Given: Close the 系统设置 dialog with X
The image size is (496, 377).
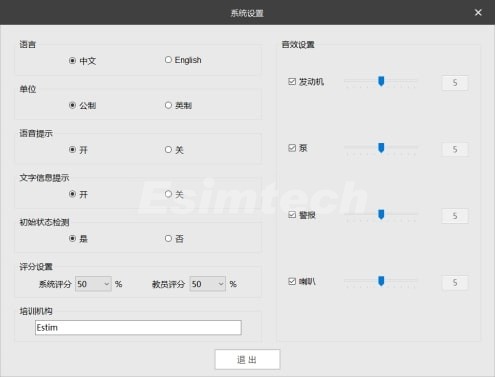Looking at the screenshot, I should point(478,12).
